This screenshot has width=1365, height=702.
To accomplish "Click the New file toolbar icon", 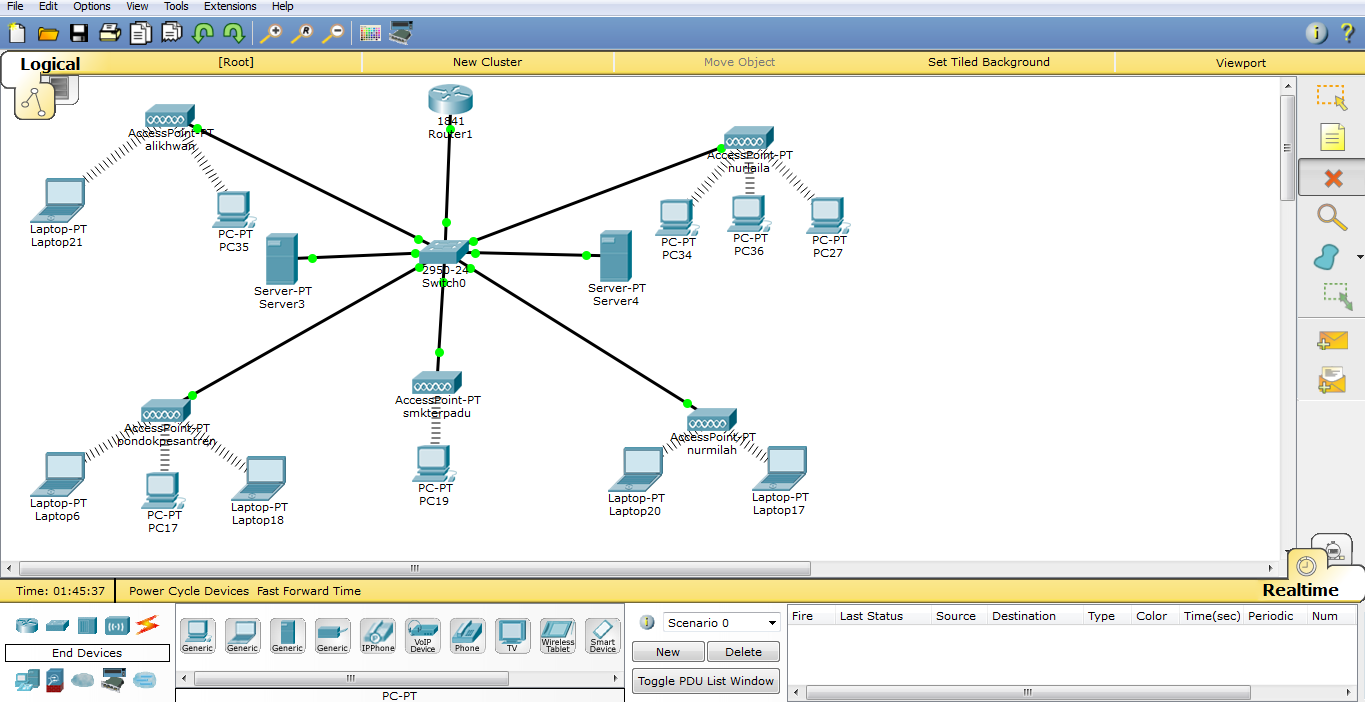I will [17, 33].
